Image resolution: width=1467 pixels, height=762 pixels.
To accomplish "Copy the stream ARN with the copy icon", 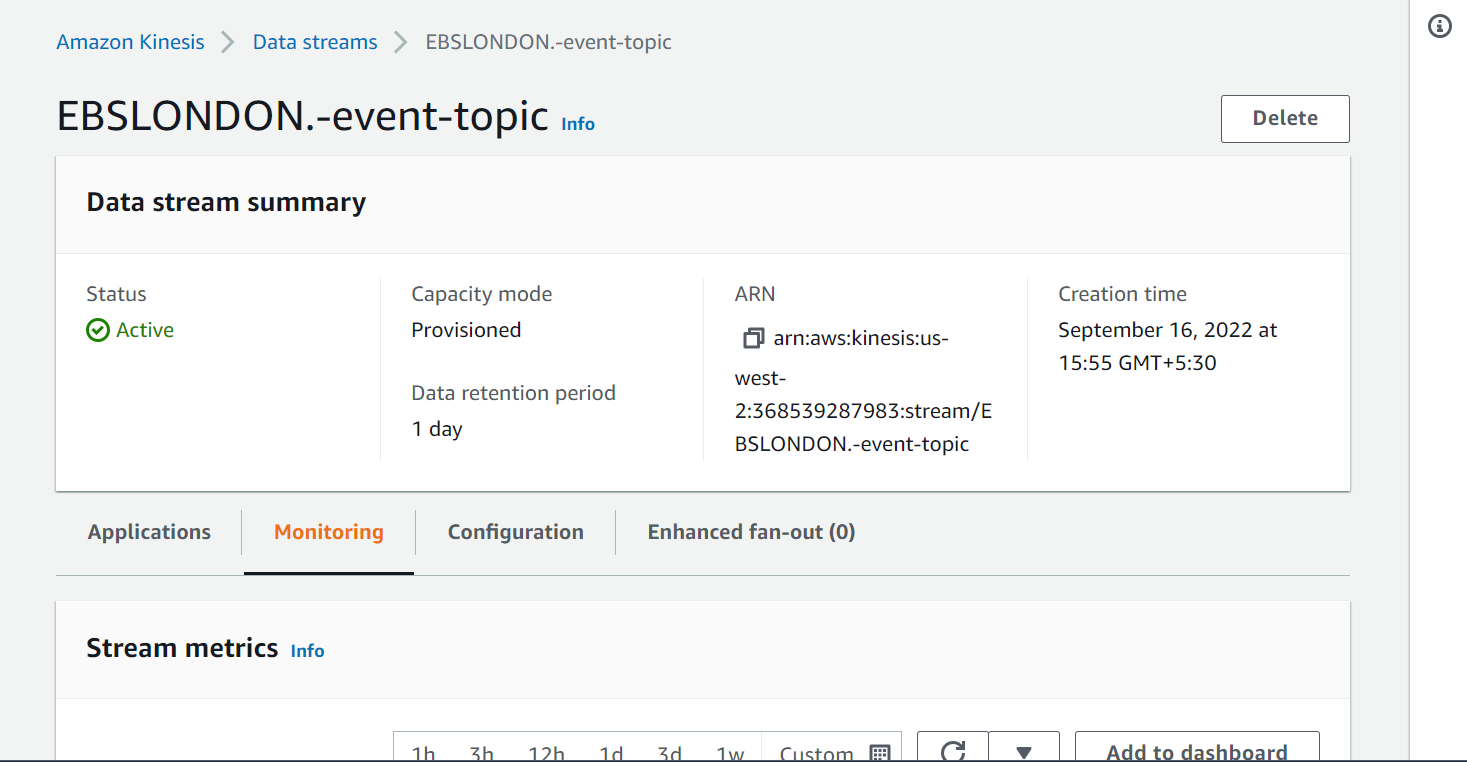I will [x=753, y=339].
